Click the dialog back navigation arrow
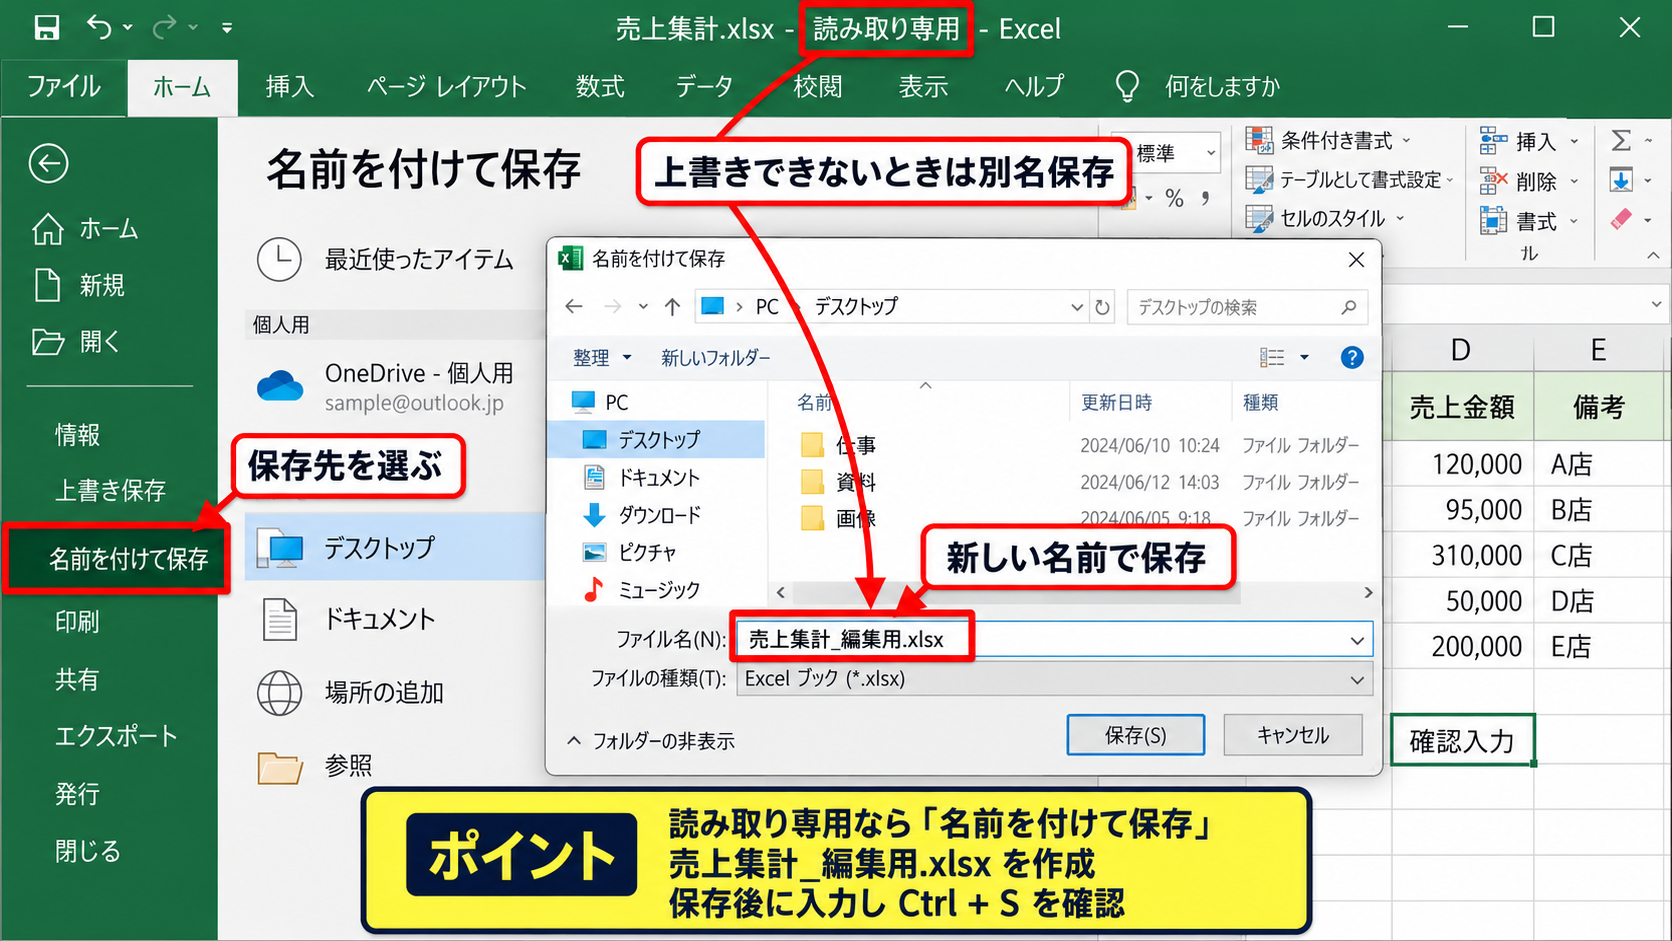The height and width of the screenshot is (941, 1672). tap(574, 307)
